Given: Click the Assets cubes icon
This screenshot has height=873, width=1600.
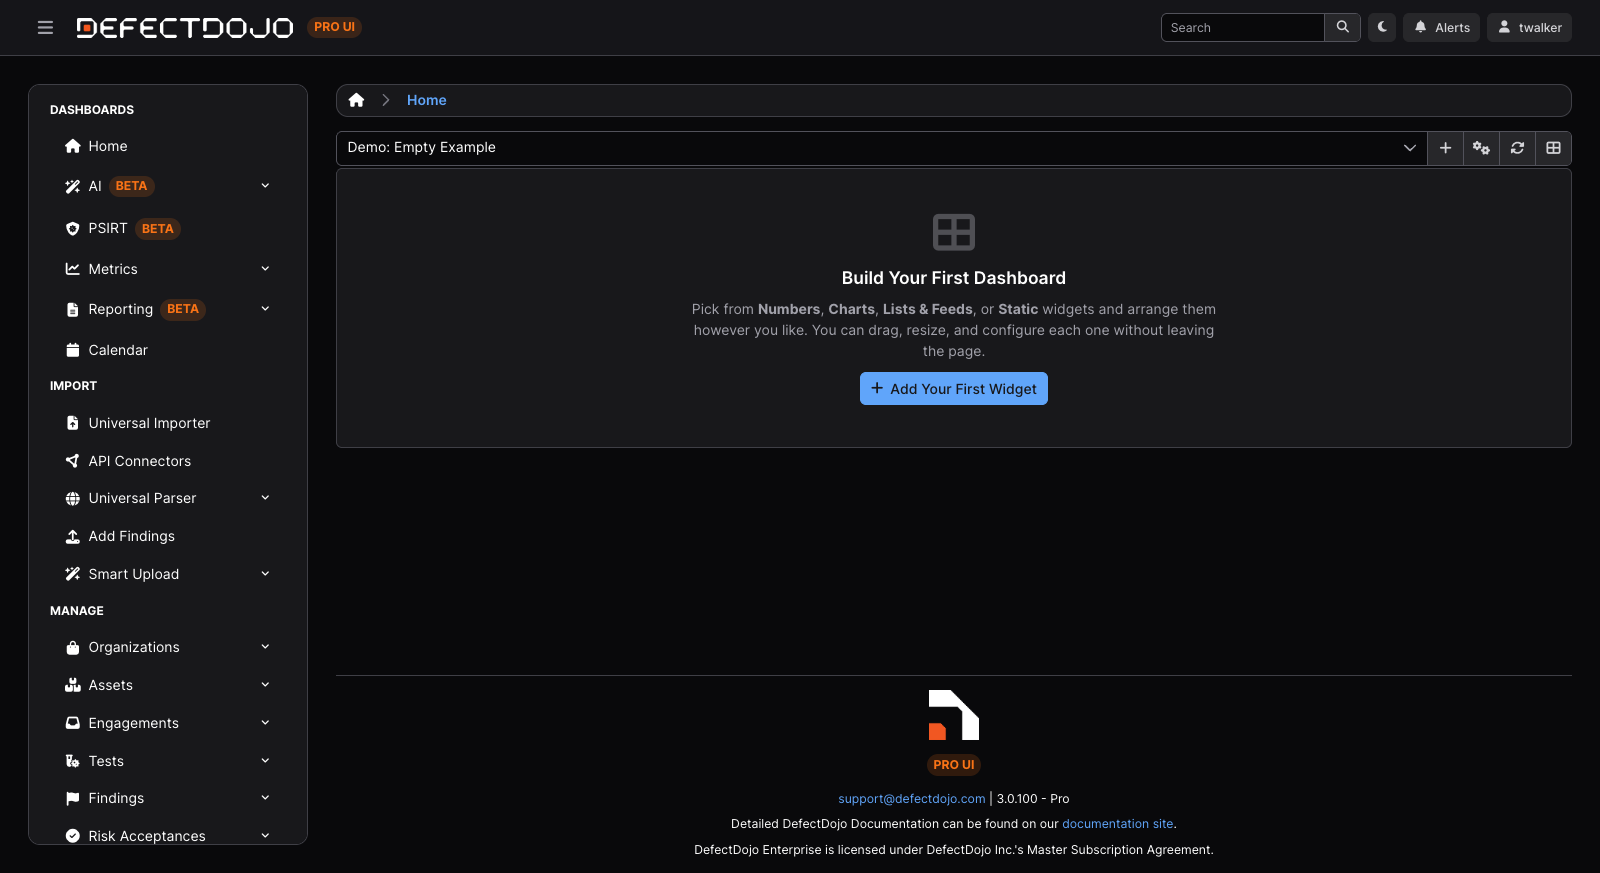Looking at the screenshot, I should [x=72, y=685].
